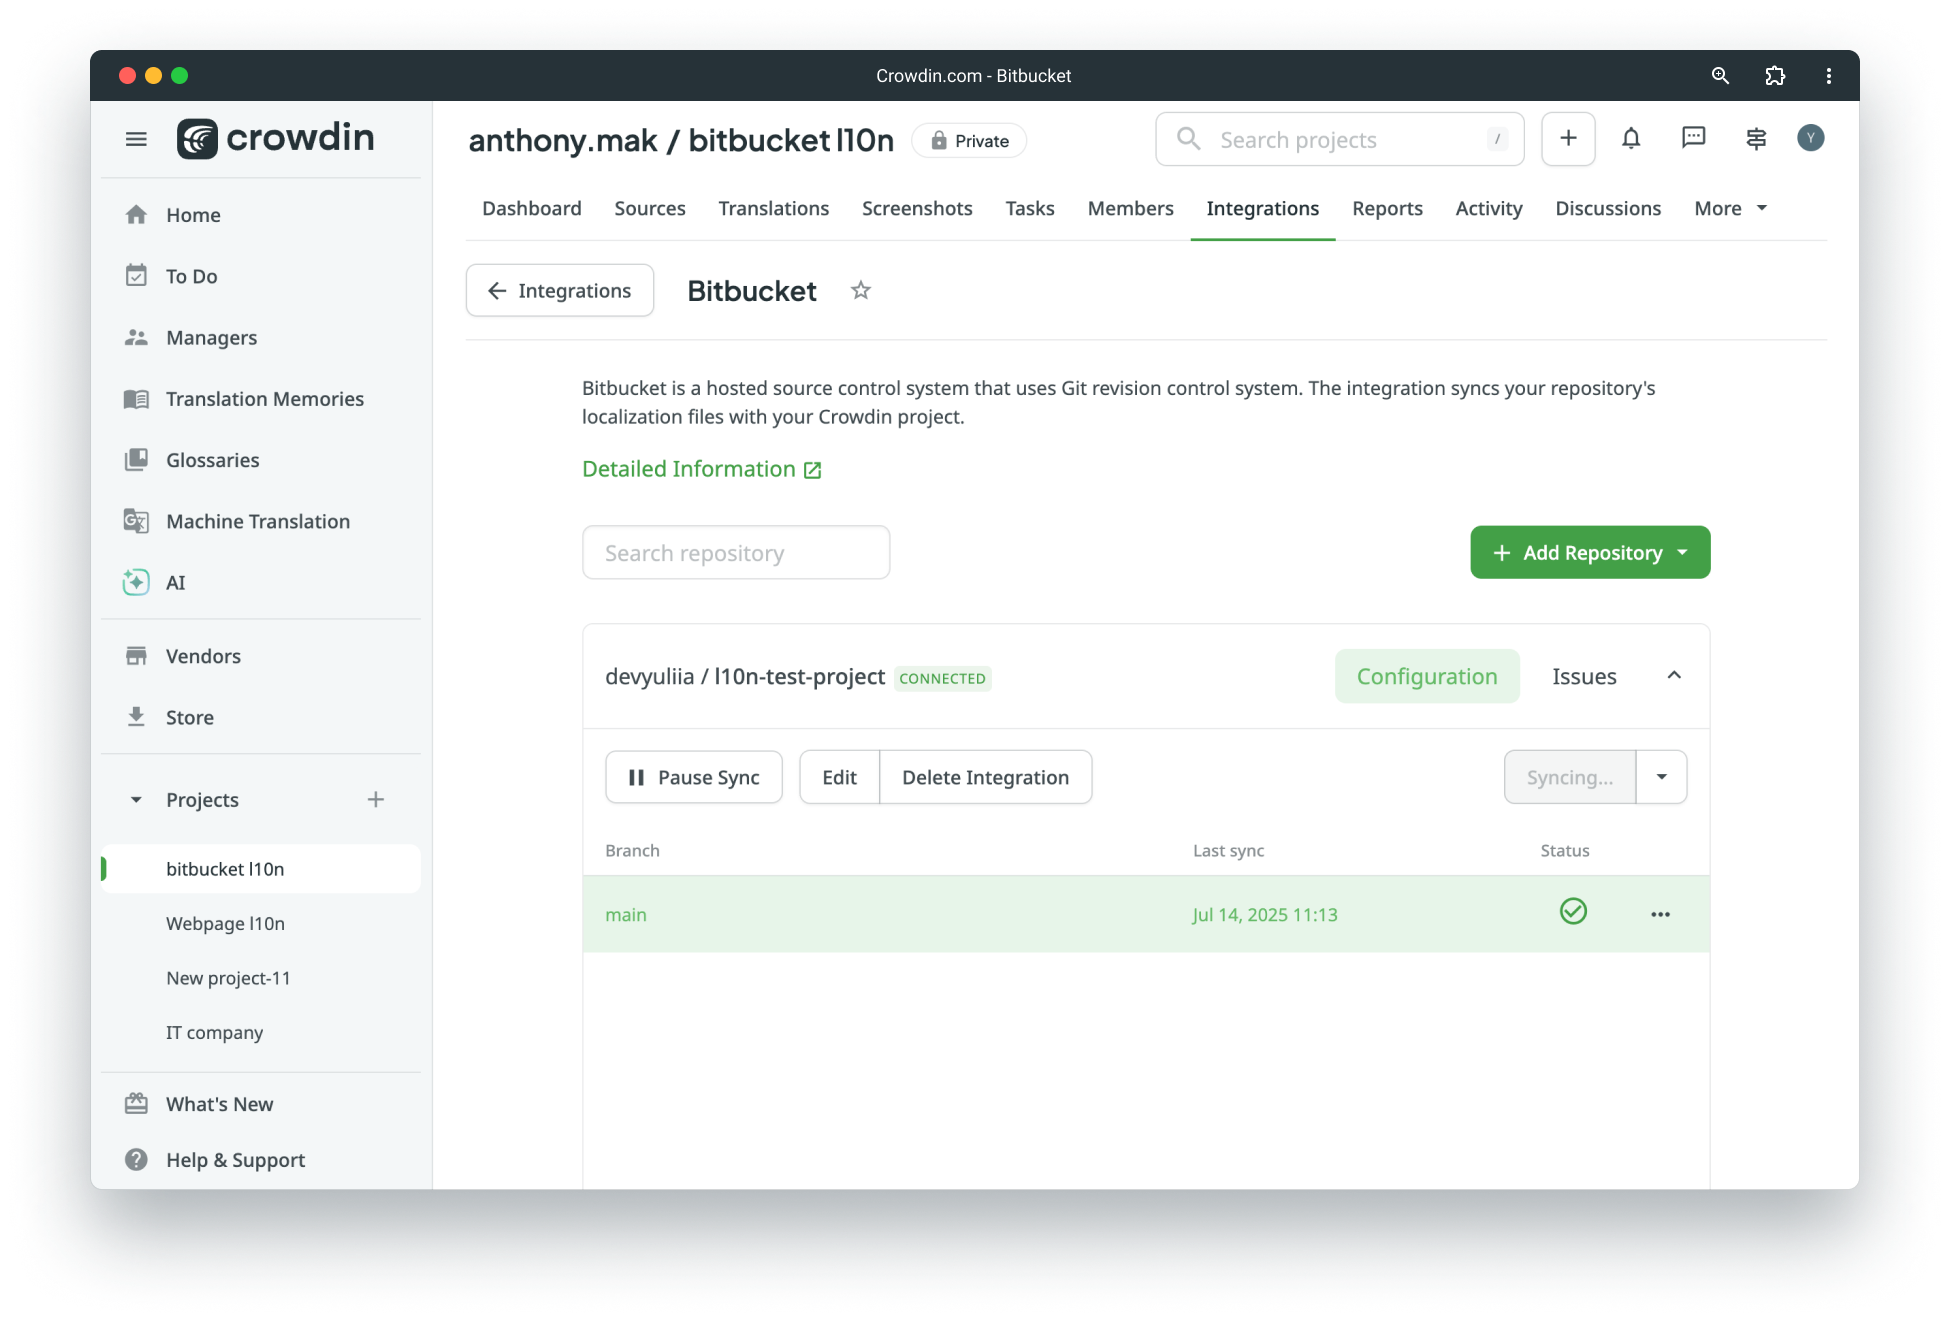
Task: Switch to Sources tab
Action: (x=650, y=208)
